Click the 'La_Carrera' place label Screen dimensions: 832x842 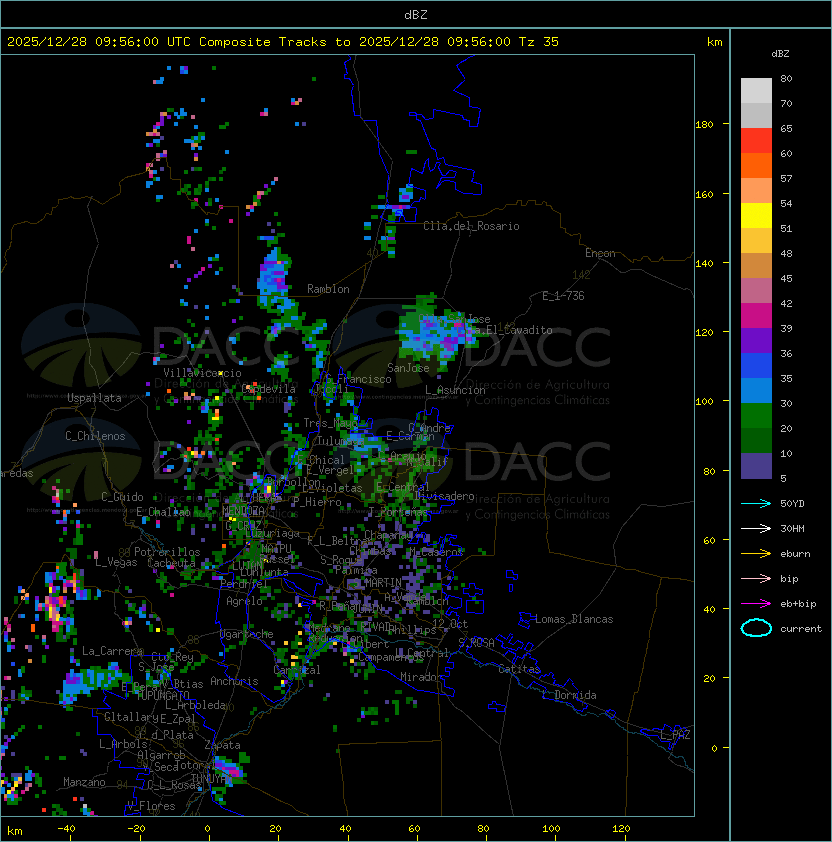(112, 651)
